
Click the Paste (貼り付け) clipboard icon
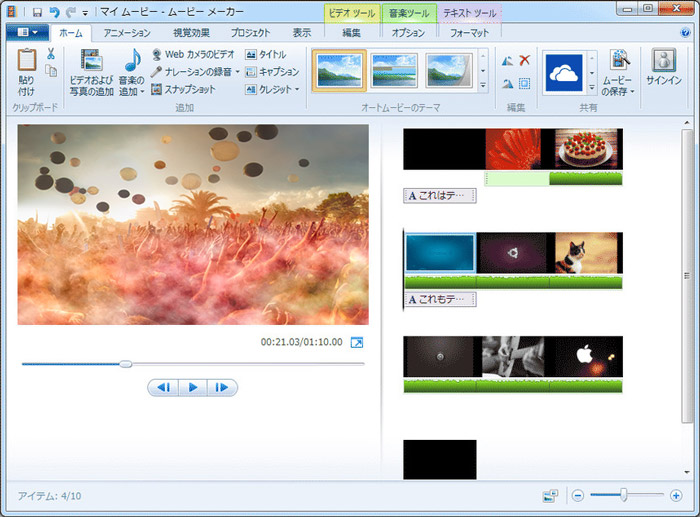point(27,60)
